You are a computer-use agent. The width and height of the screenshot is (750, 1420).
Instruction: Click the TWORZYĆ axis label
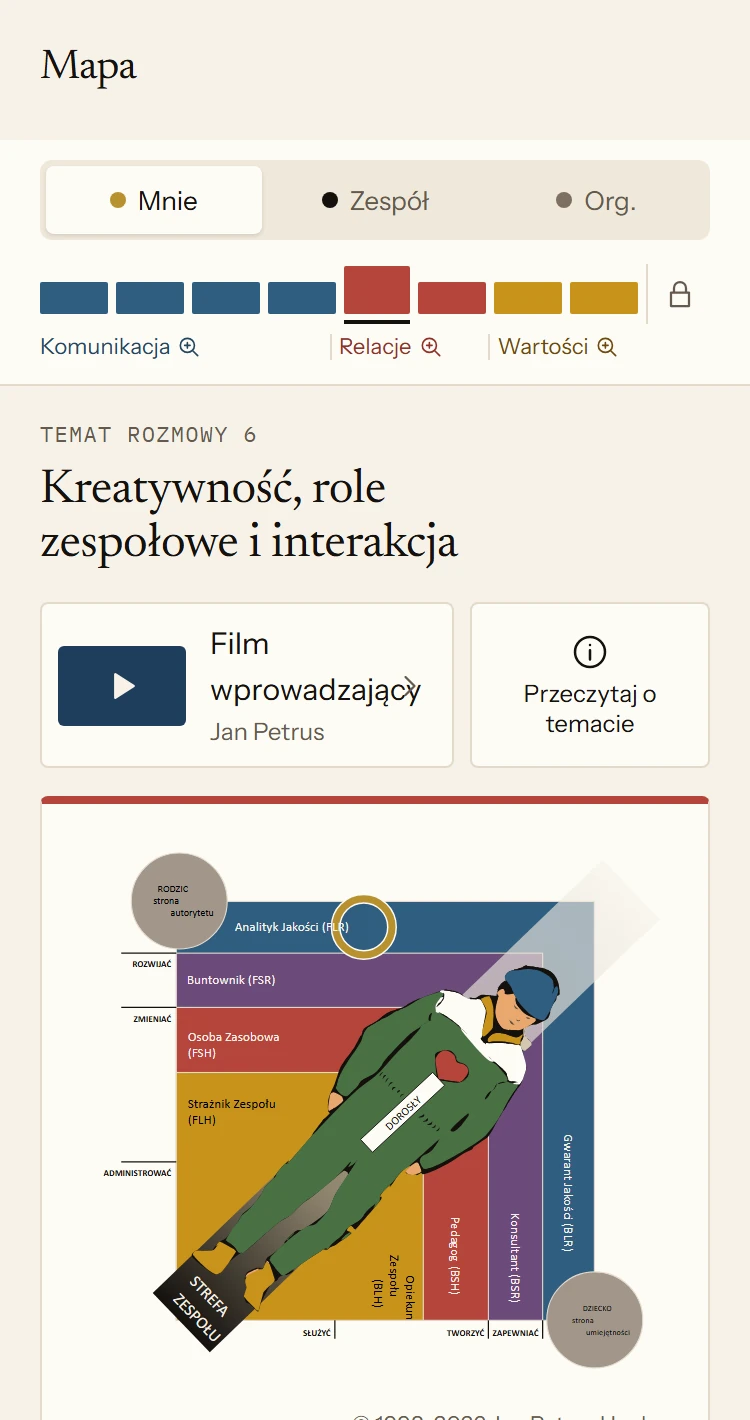point(466,1333)
